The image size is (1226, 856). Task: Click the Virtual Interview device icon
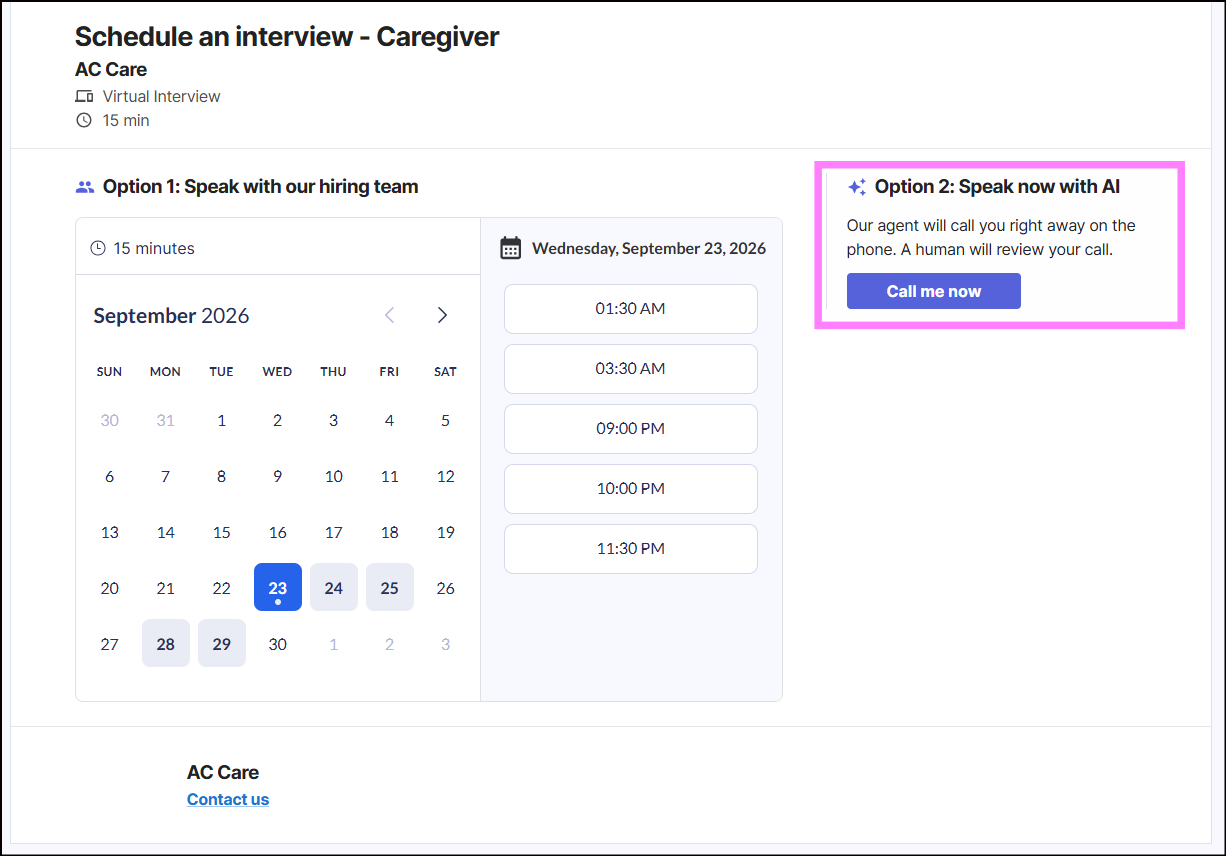(x=84, y=97)
